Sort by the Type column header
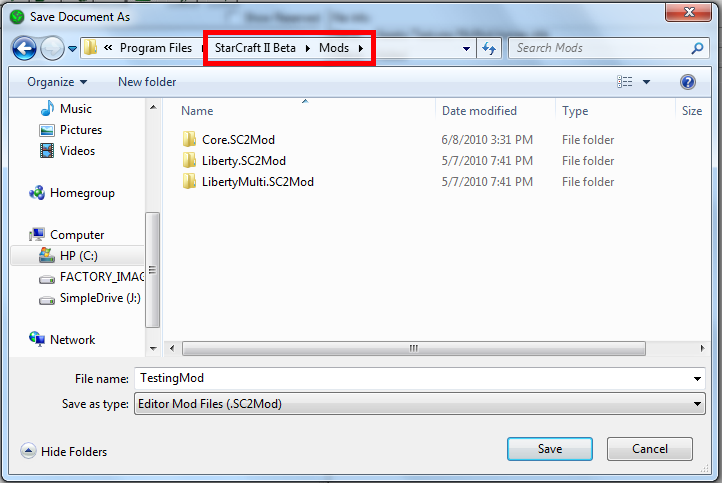The image size is (722, 483). [575, 111]
